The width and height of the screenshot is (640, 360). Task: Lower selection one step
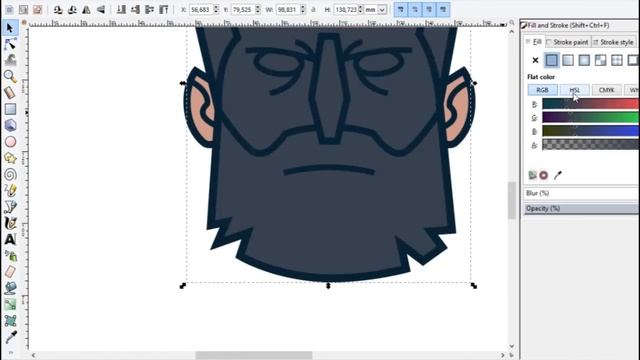coord(136,9)
